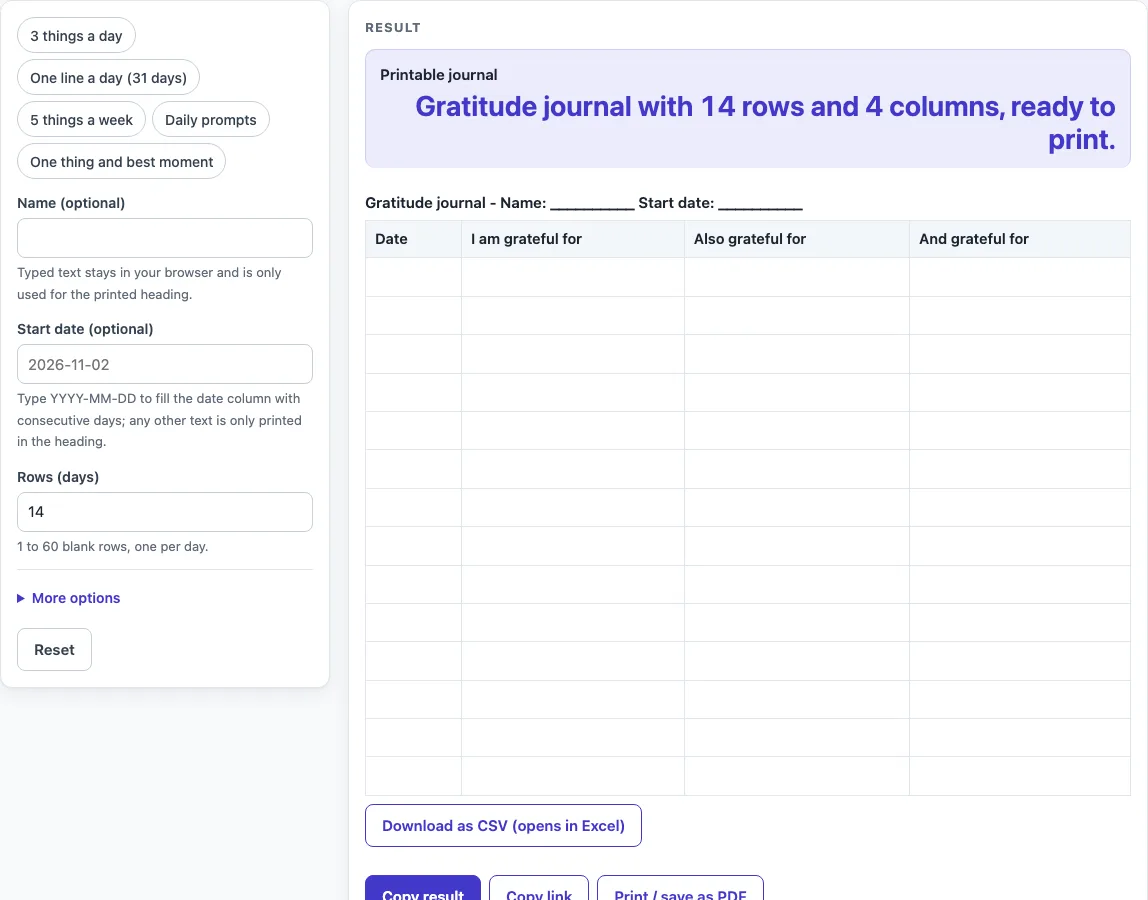Click the 'Gratitude journal with 14 rows' headline
1148x900 pixels.
click(x=765, y=123)
